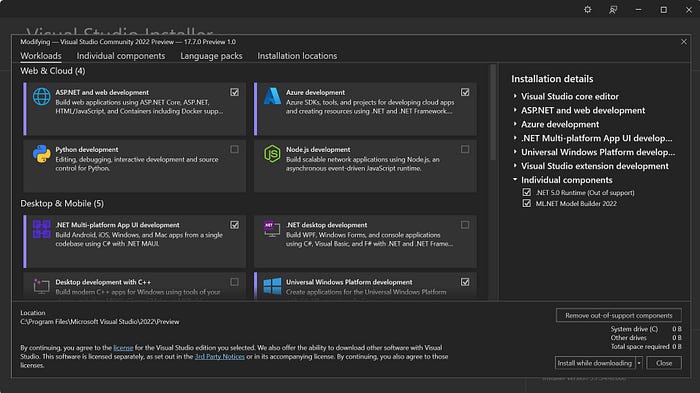The image size is (700, 393).
Task: Switch to the Individual components tab
Action: pos(121,56)
